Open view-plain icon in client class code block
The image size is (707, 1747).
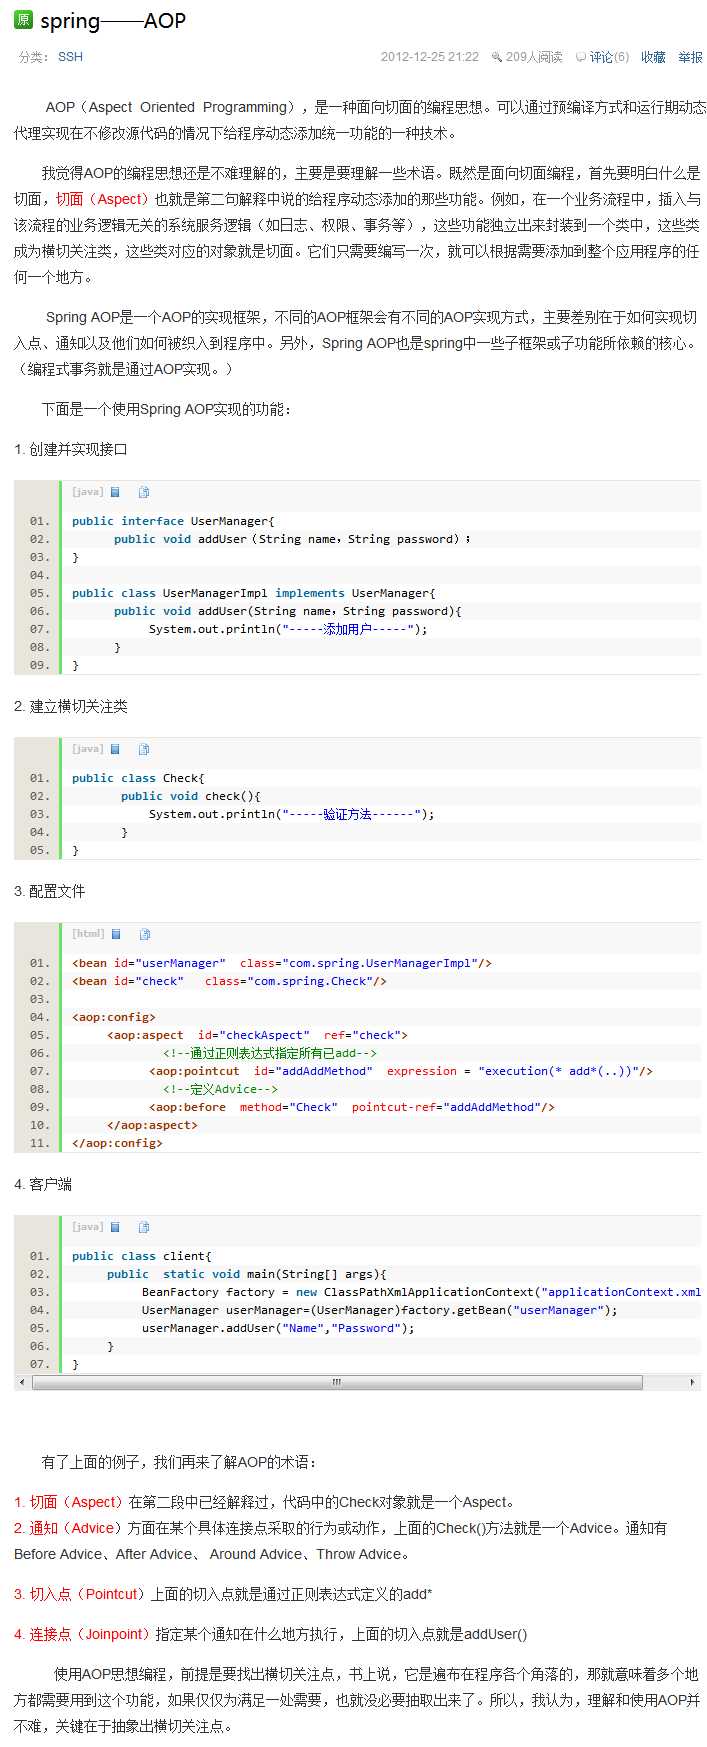(x=116, y=1227)
